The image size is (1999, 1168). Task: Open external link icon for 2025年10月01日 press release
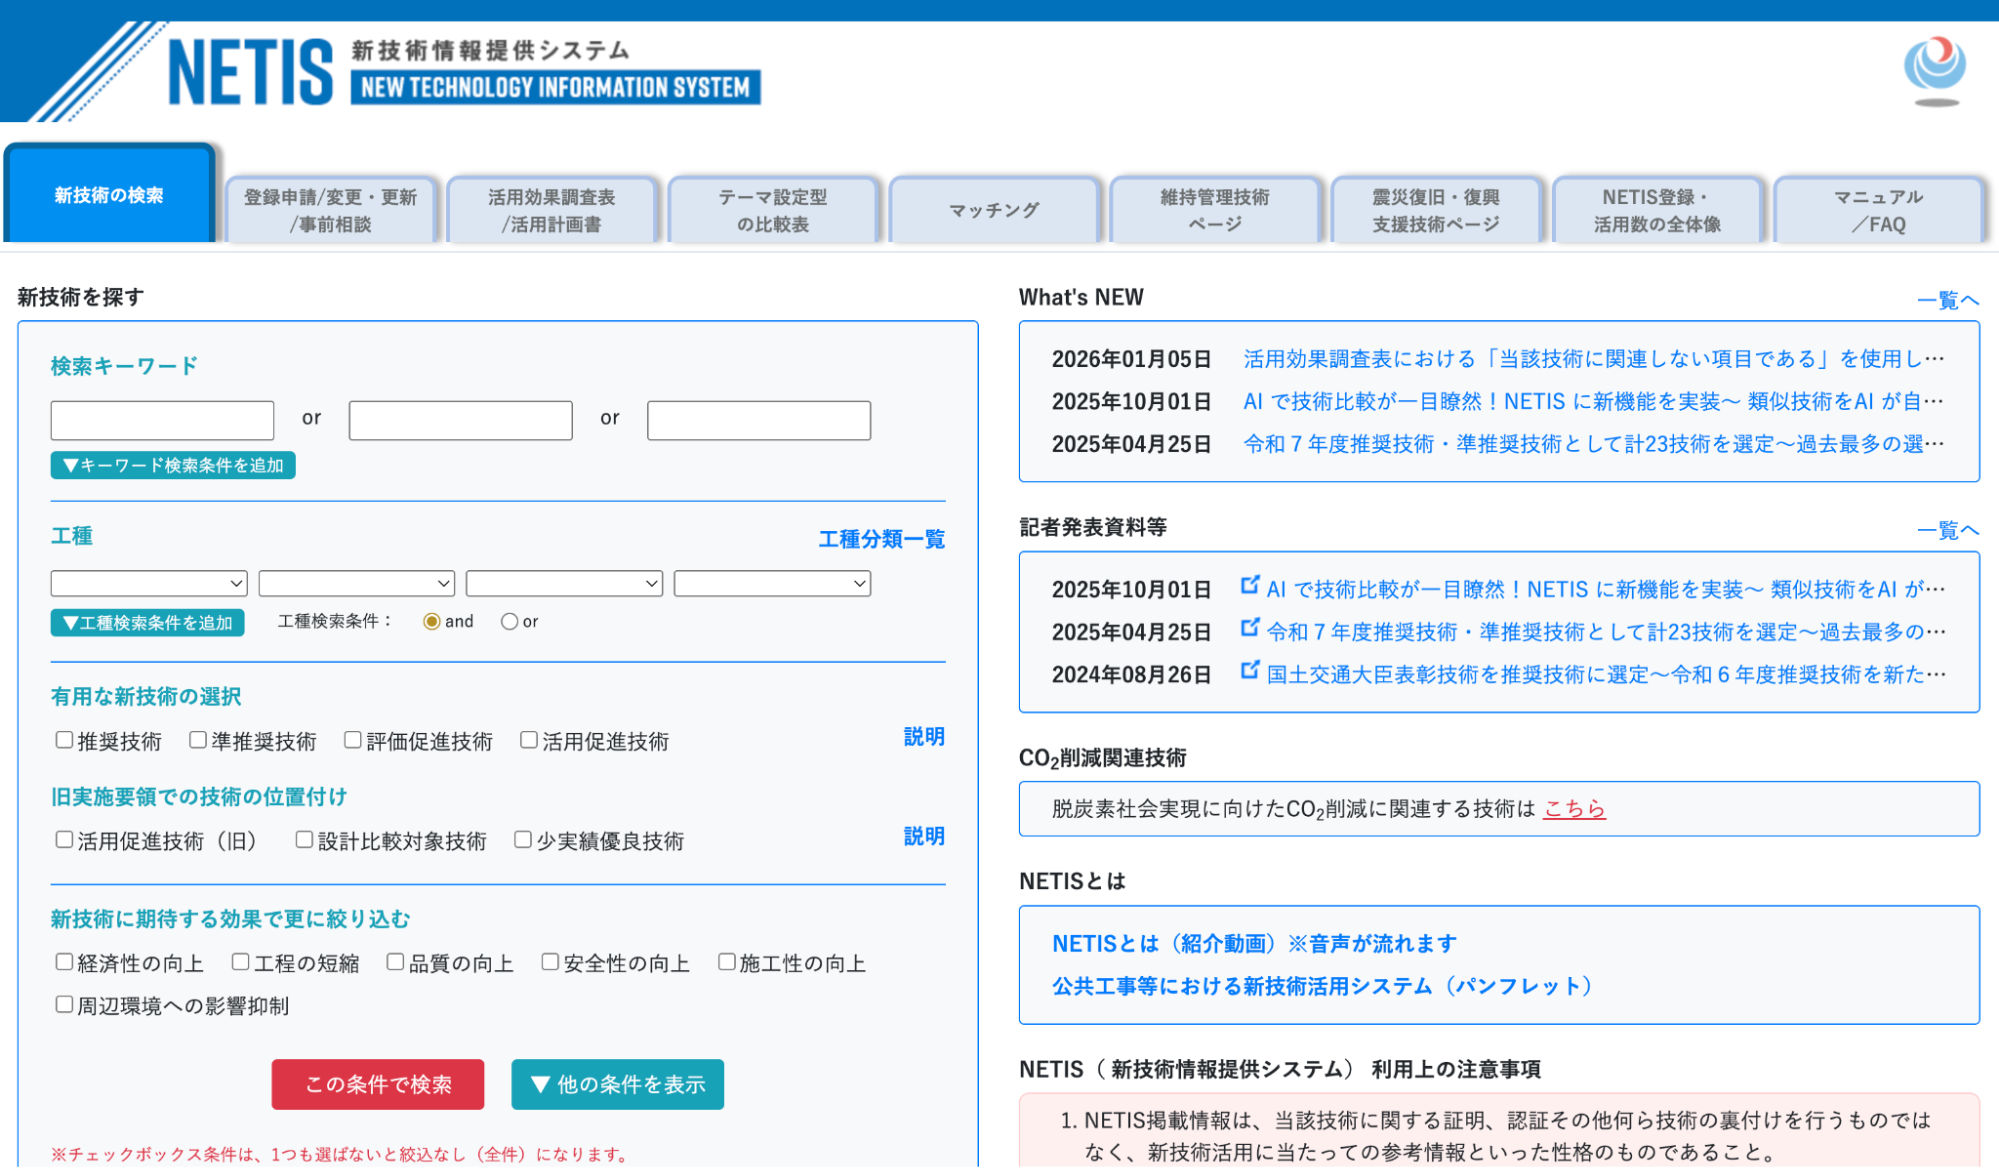point(1249,585)
